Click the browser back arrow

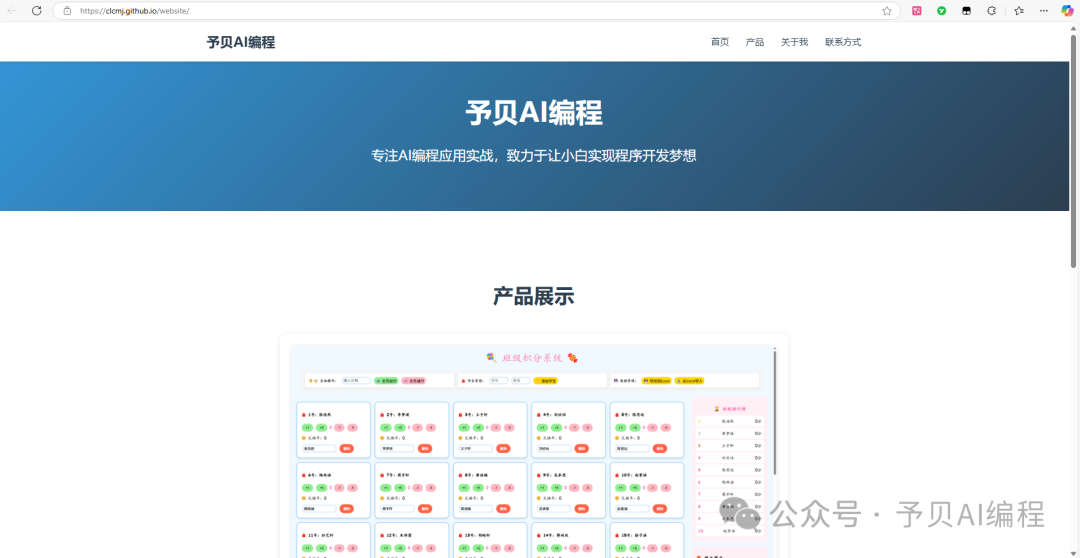12,10
